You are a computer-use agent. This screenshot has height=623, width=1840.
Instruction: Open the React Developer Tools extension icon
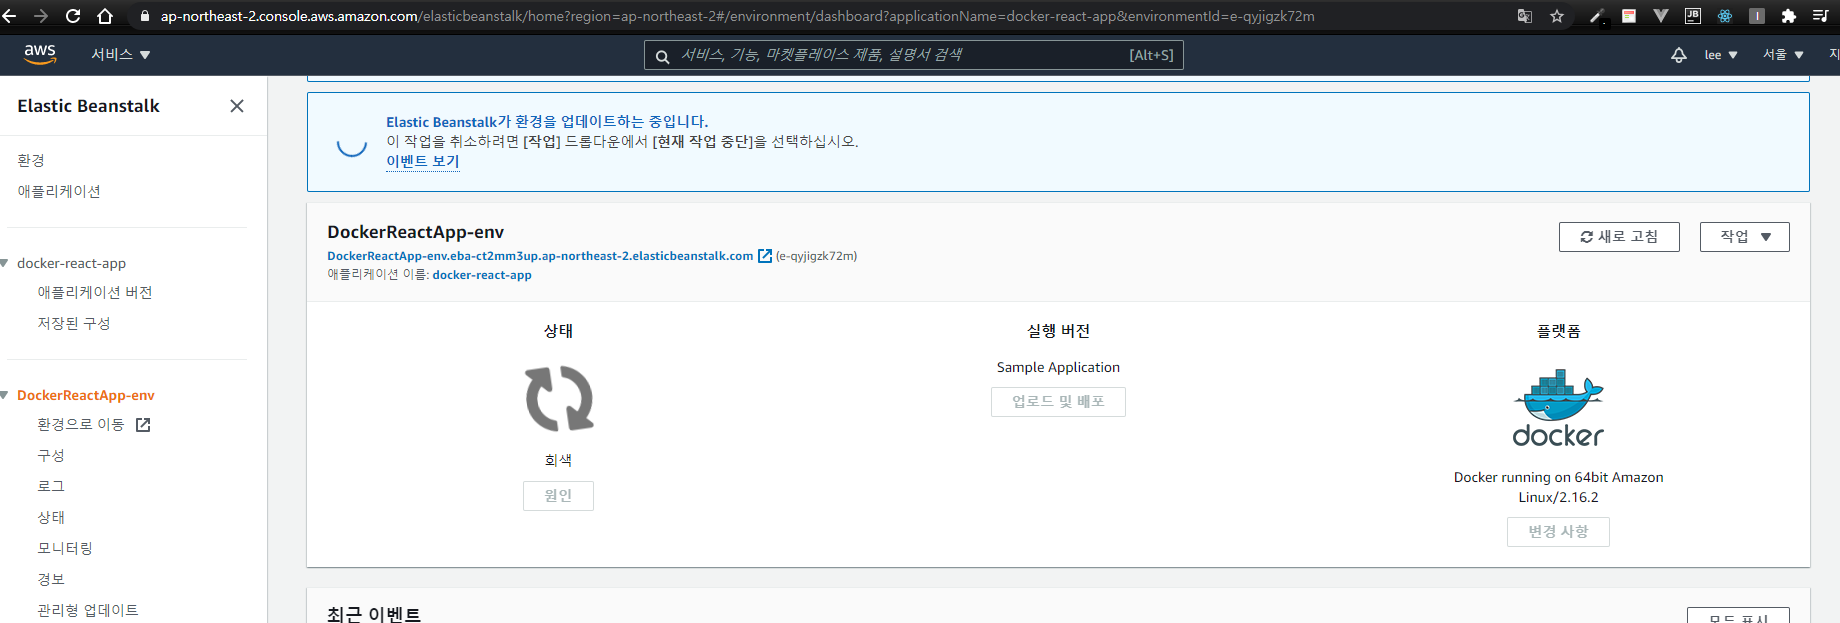tap(1725, 16)
